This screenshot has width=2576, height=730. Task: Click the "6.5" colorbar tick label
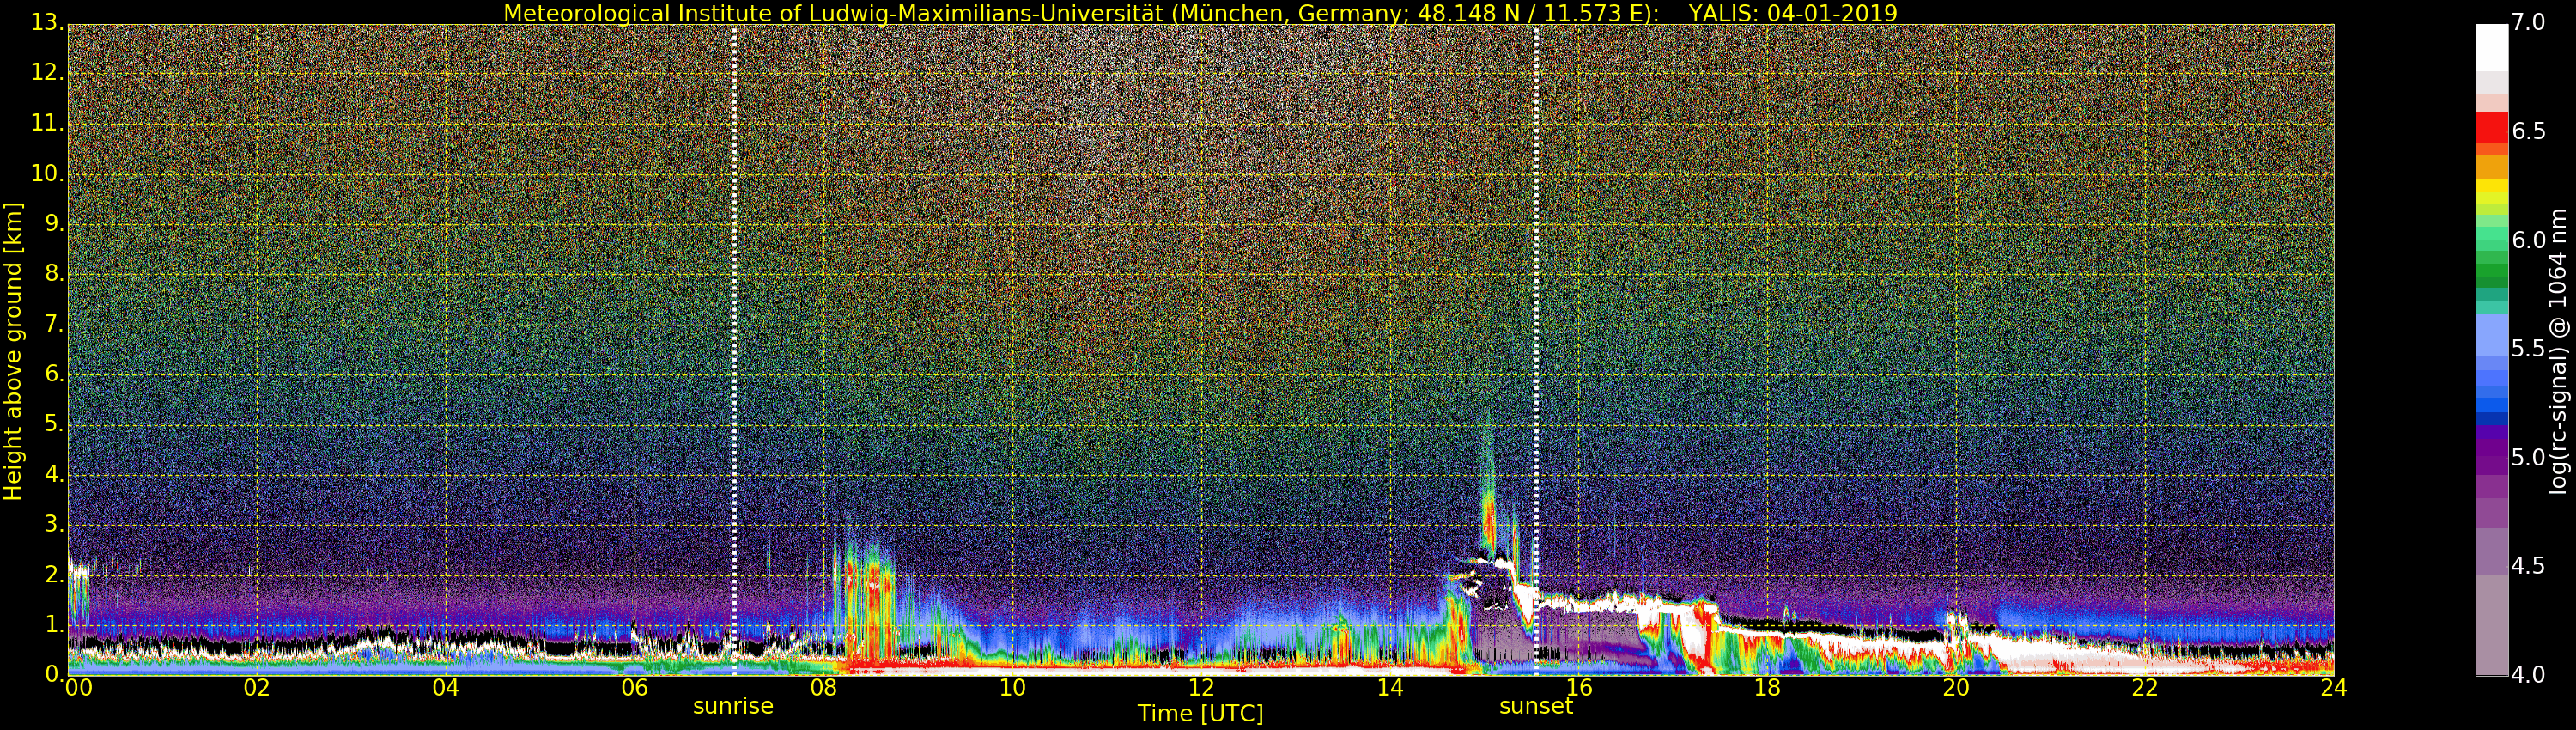coord(2529,131)
